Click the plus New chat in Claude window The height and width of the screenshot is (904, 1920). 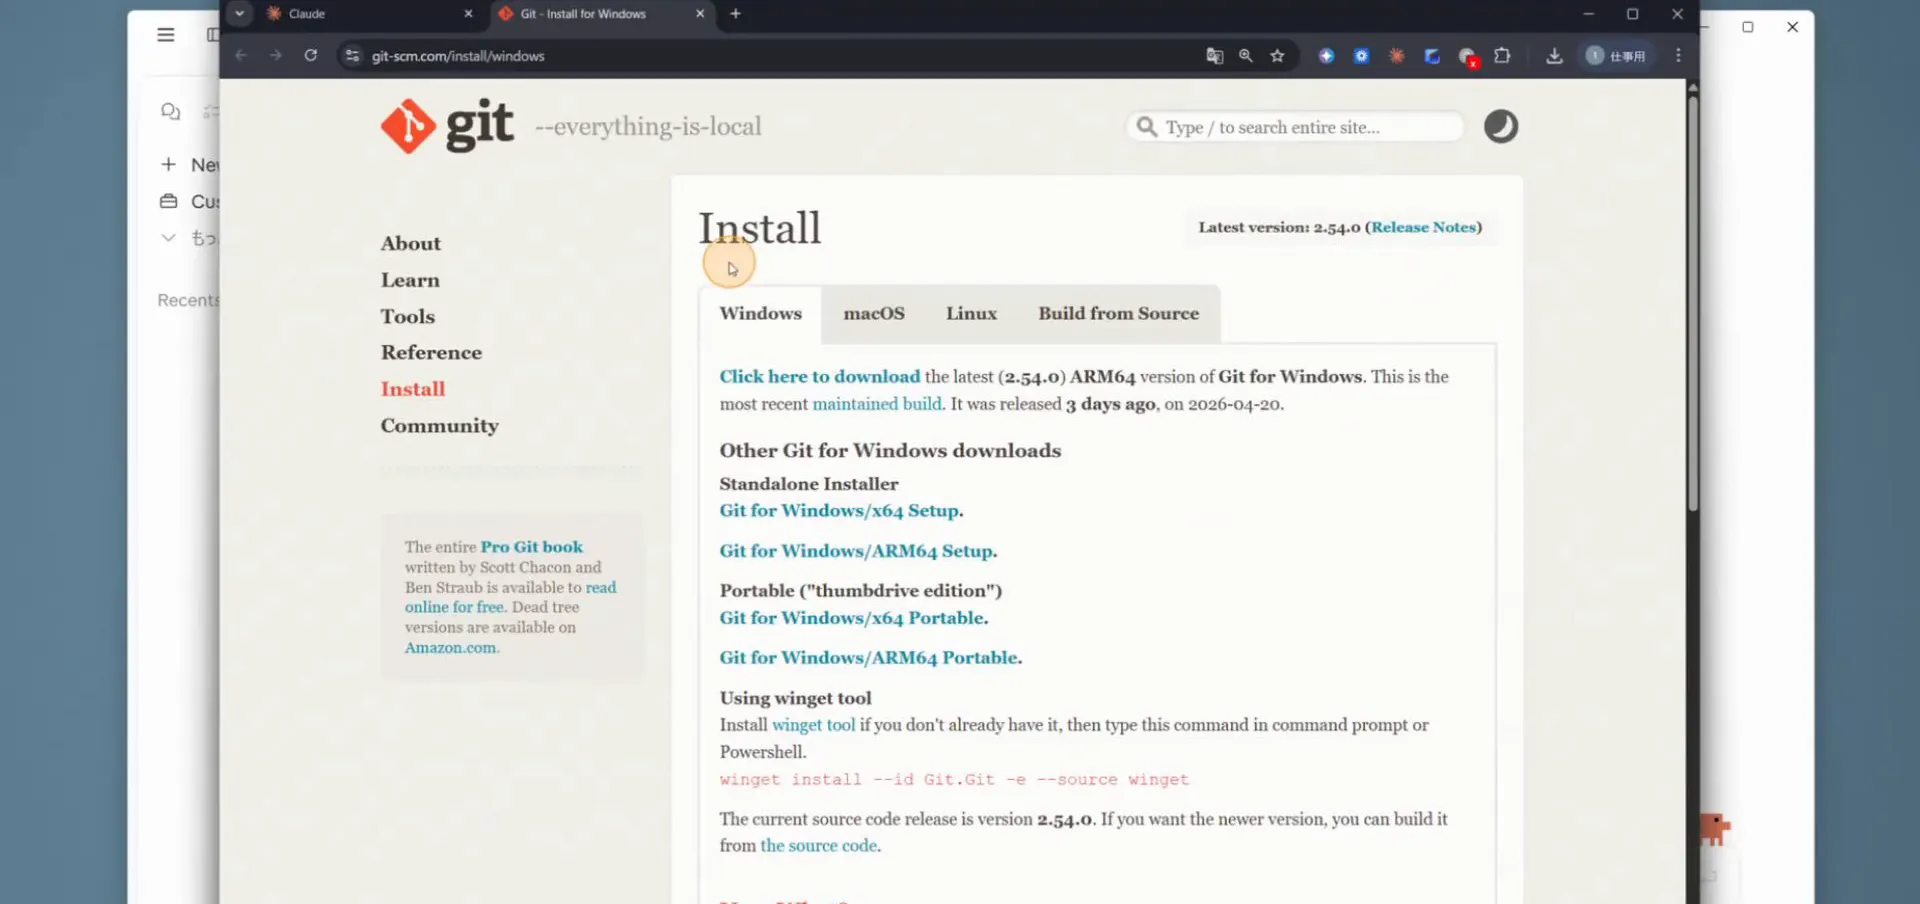169,164
